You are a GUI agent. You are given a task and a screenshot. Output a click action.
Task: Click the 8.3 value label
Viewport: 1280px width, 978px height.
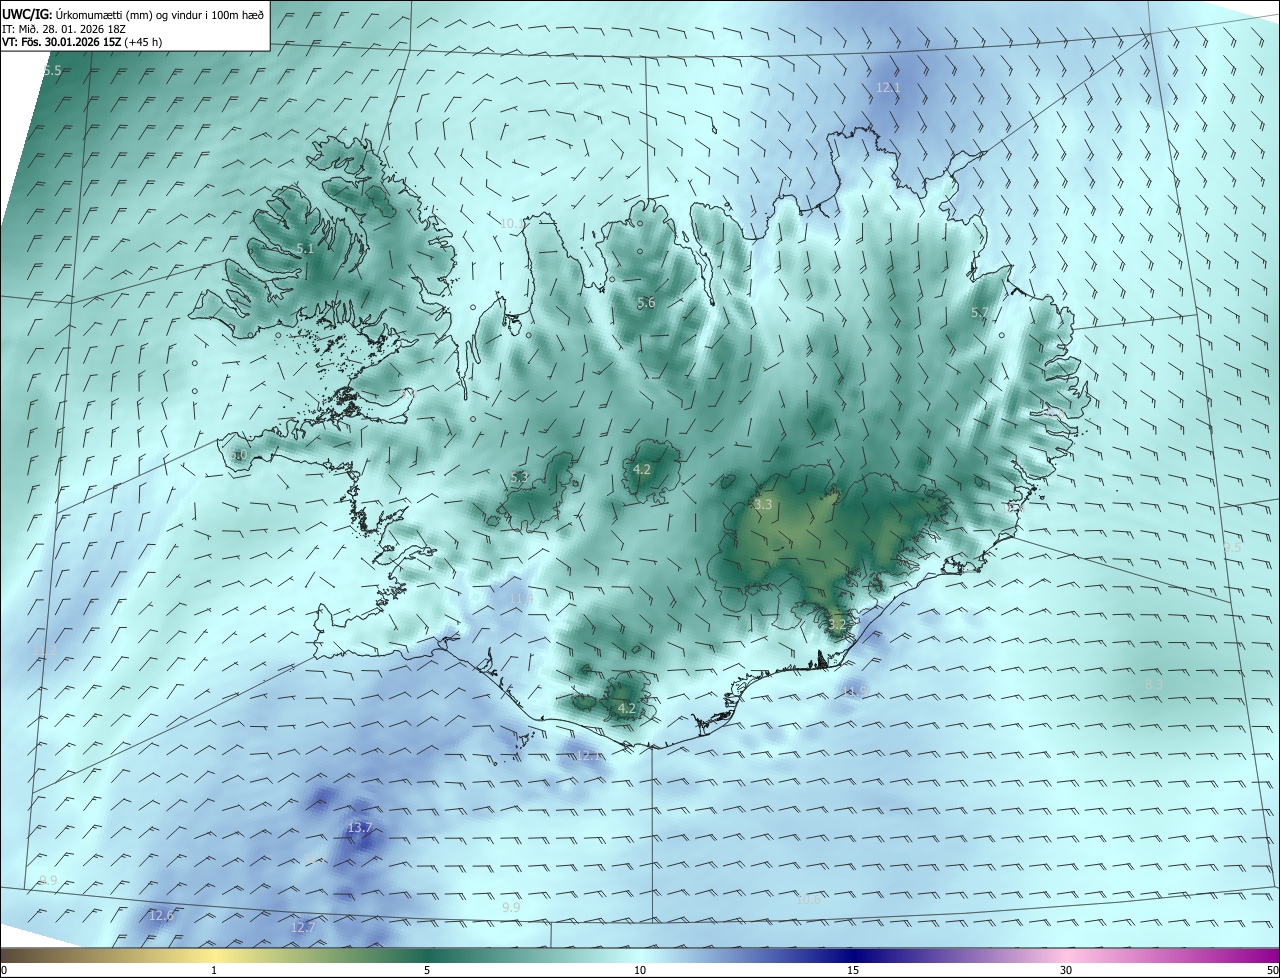coord(1153,684)
